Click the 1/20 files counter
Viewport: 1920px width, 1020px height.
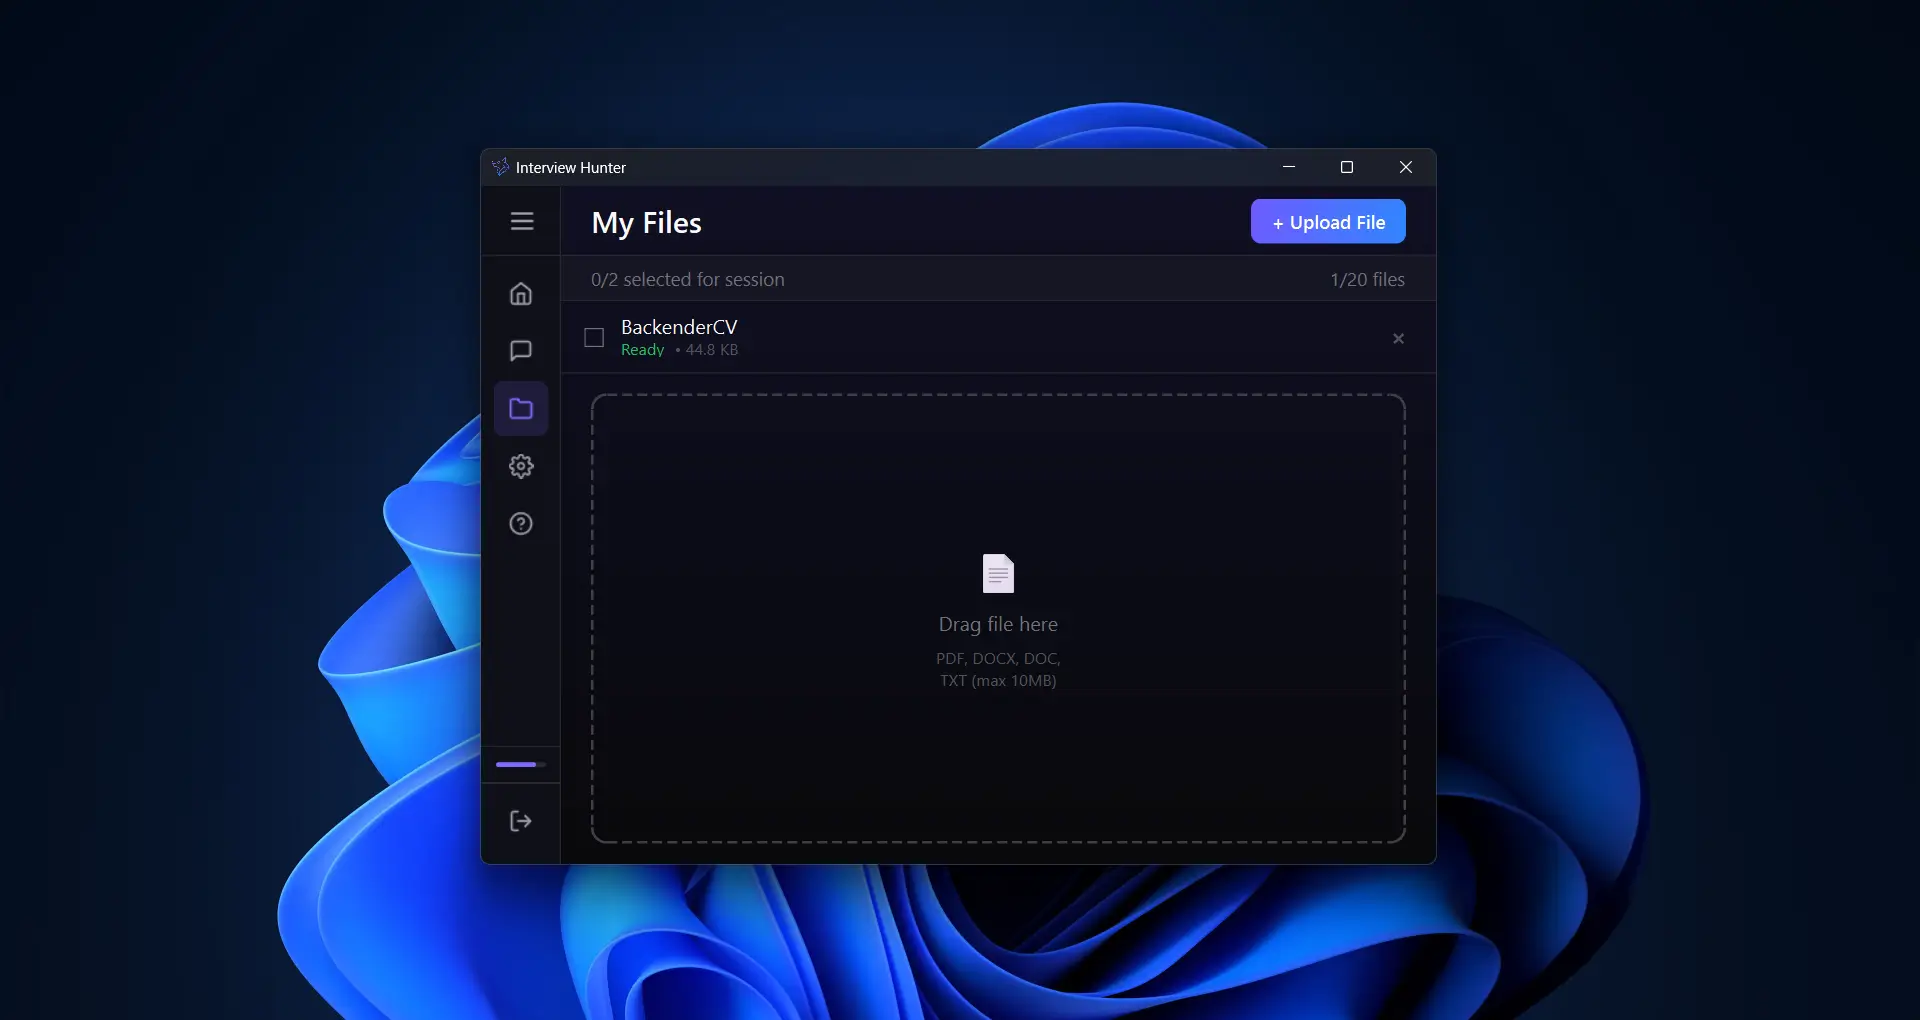(1367, 279)
